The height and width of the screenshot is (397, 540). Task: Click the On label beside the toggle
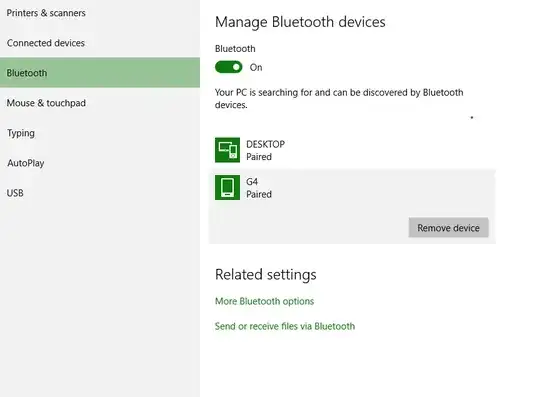pos(256,67)
